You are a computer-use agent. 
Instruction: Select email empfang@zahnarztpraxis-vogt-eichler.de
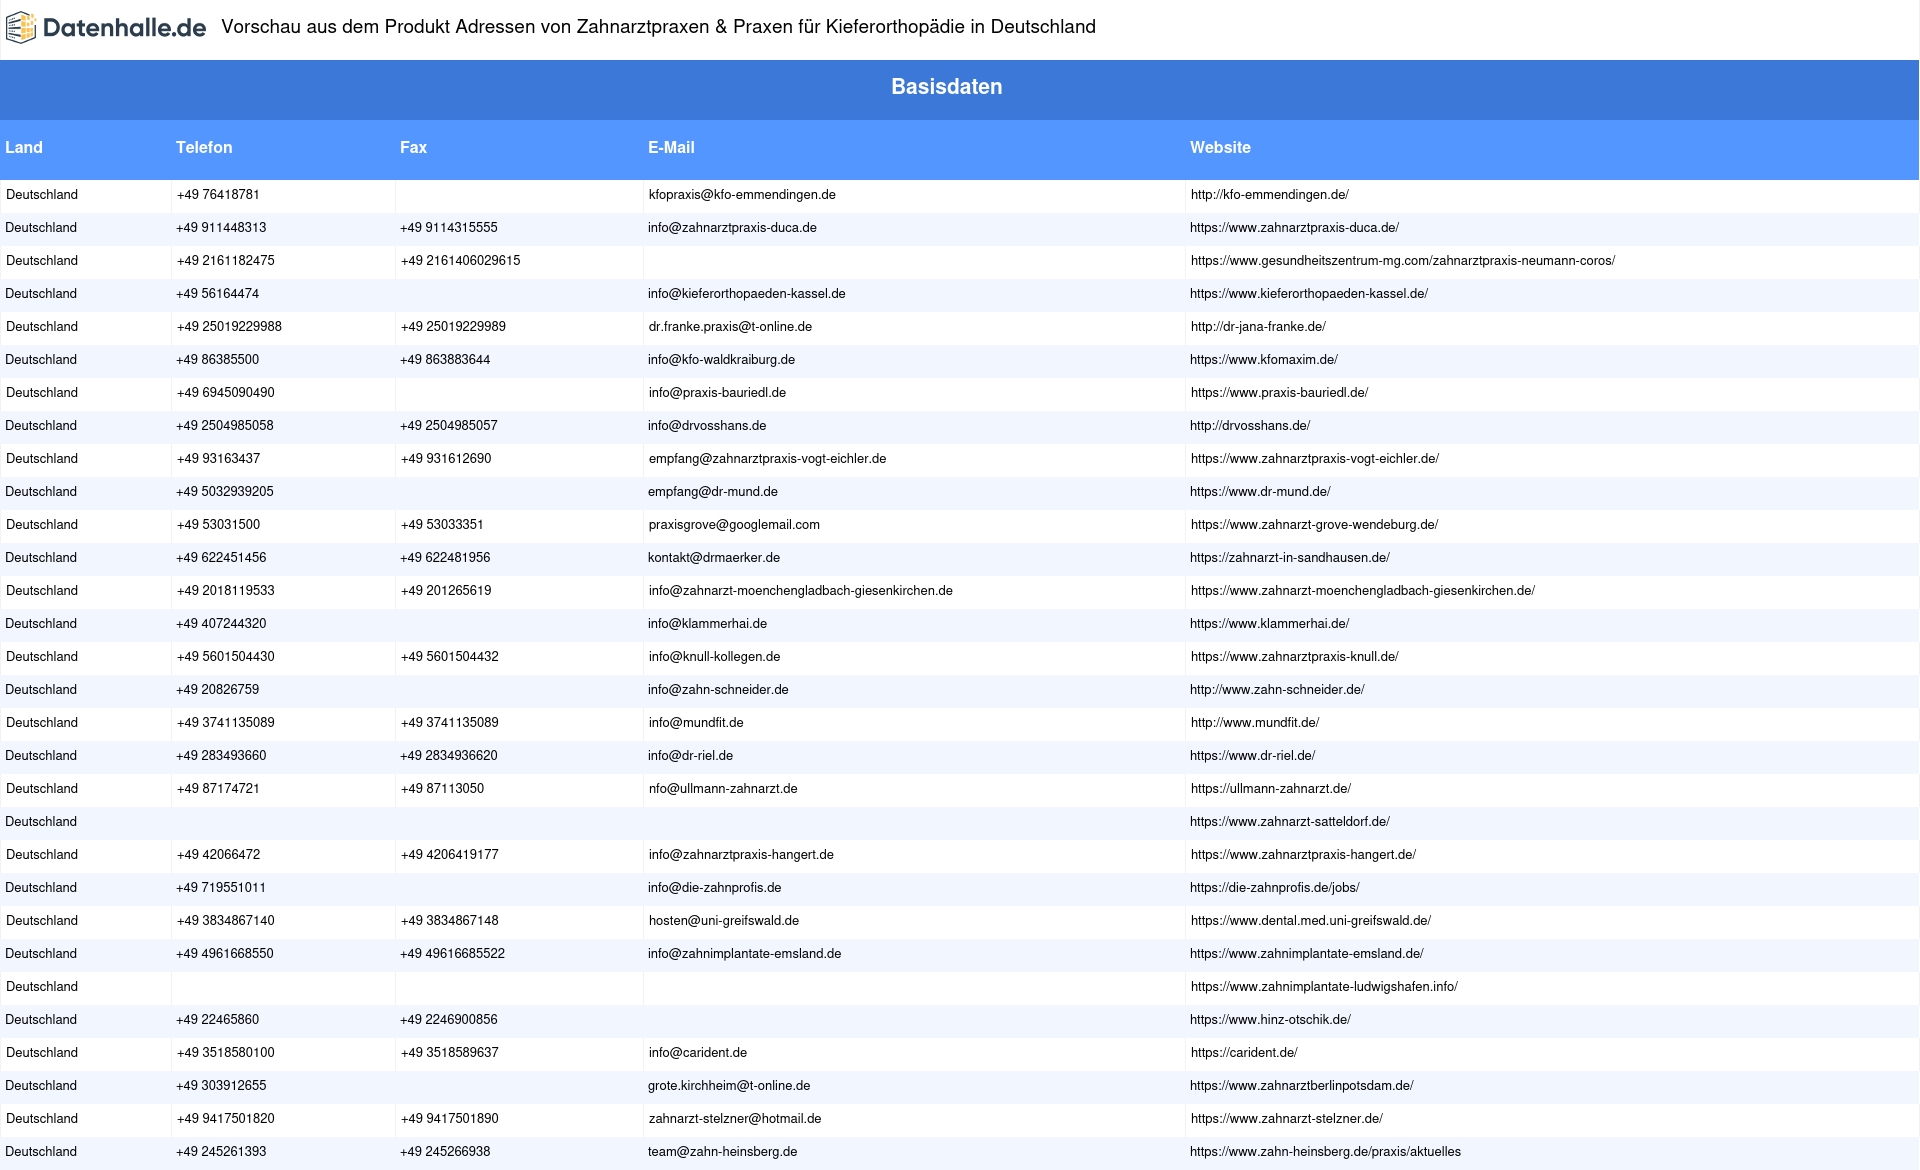[767, 459]
